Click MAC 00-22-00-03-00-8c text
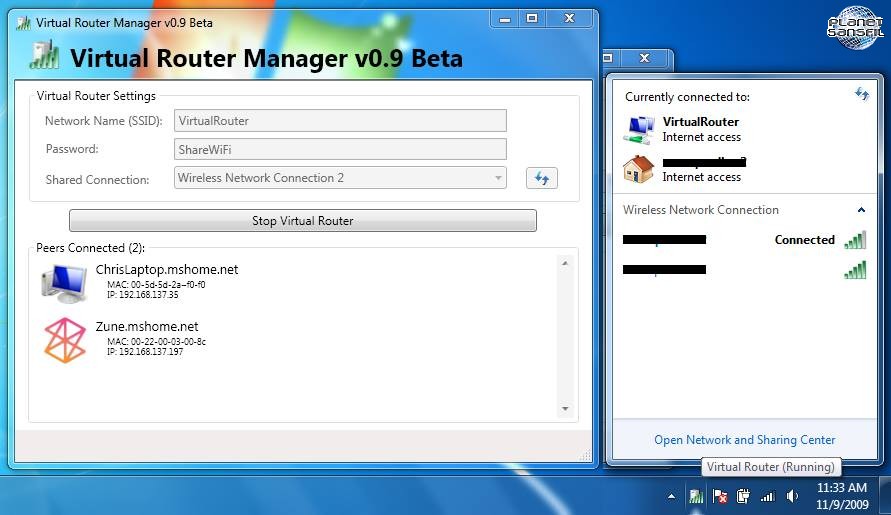 click(156, 342)
